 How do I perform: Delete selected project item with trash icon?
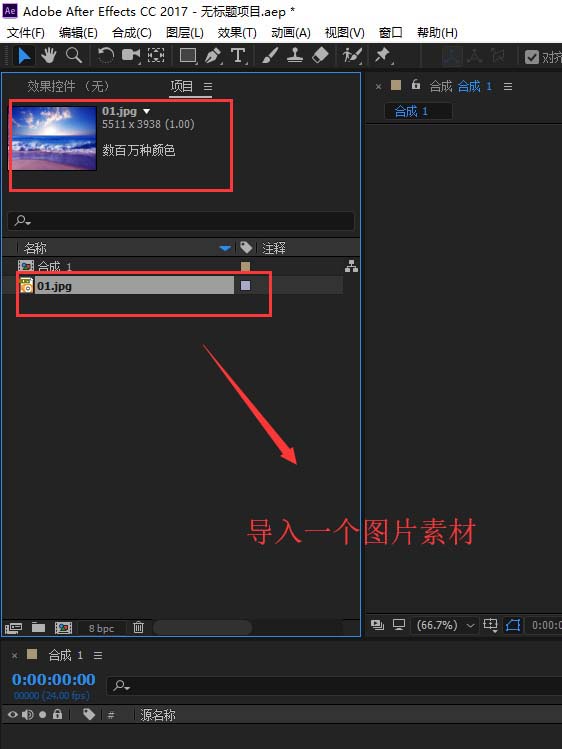tap(138, 627)
